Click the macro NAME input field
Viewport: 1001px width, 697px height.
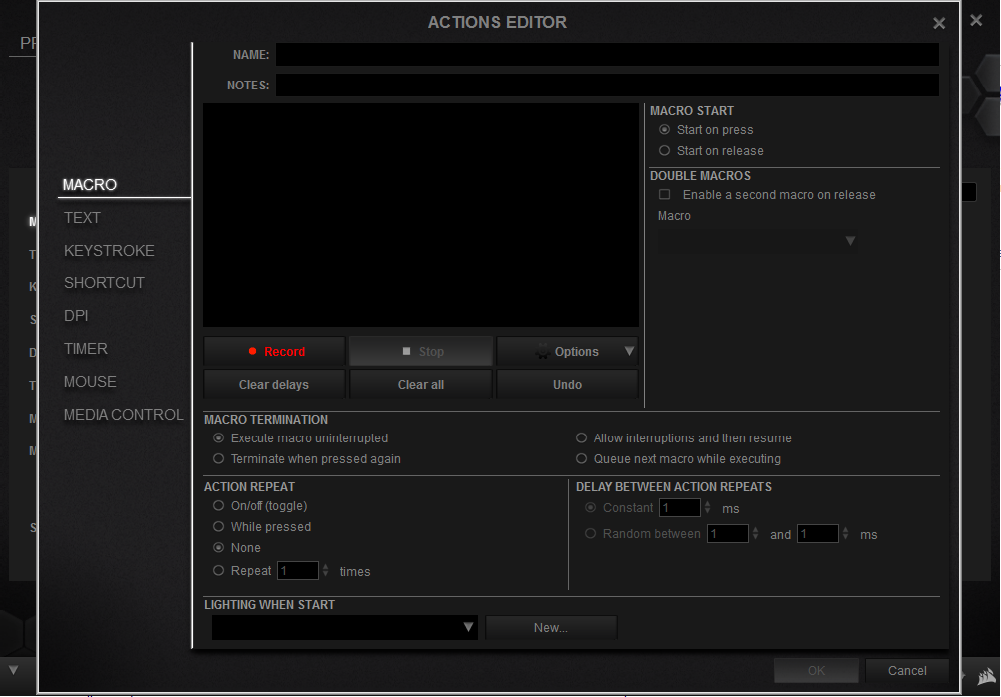click(x=606, y=55)
